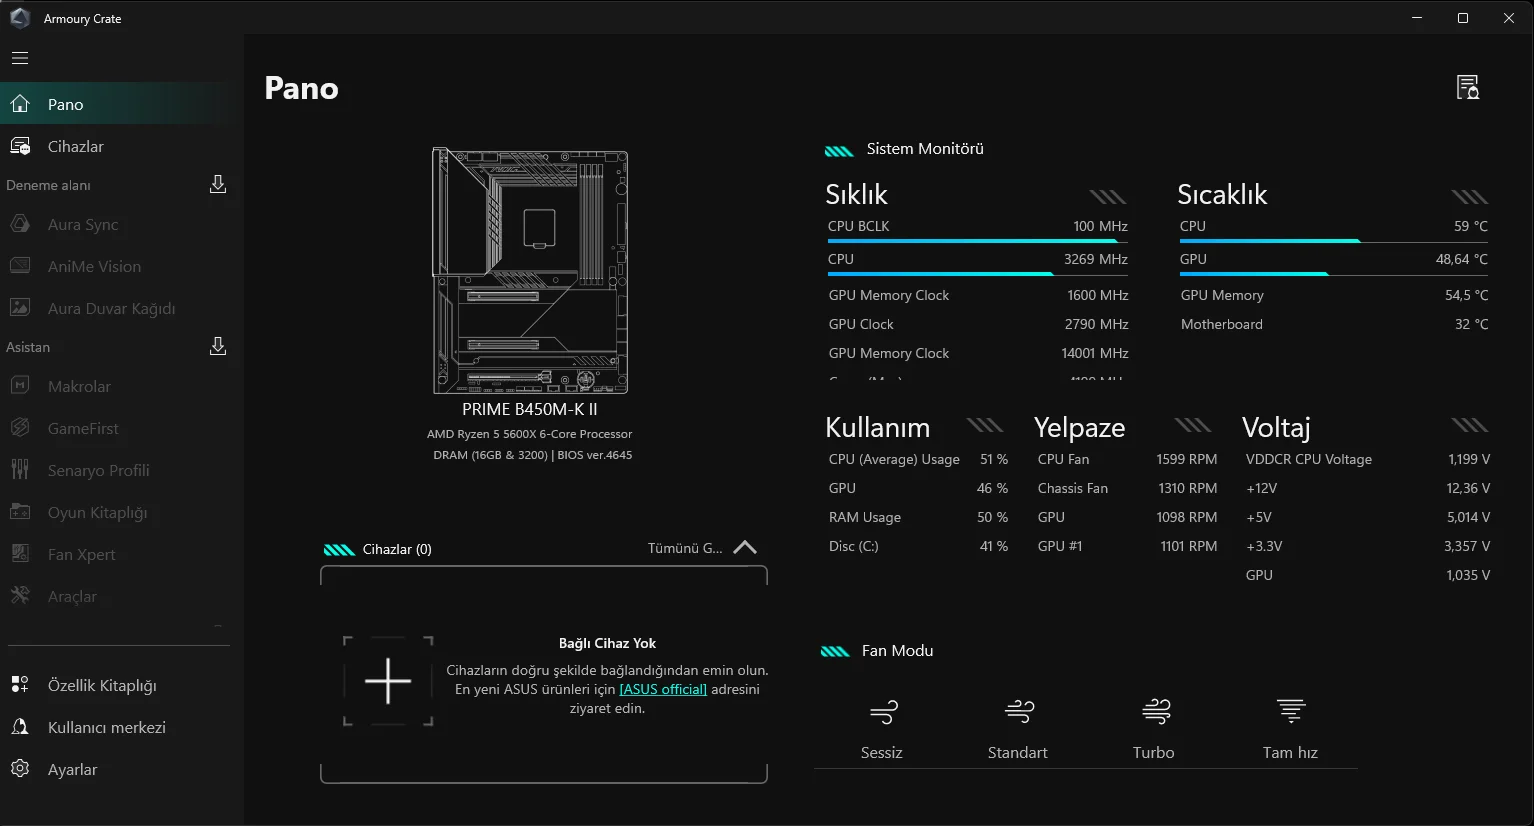
Task: Click the Fan Xpert icon
Action: [x=20, y=554]
